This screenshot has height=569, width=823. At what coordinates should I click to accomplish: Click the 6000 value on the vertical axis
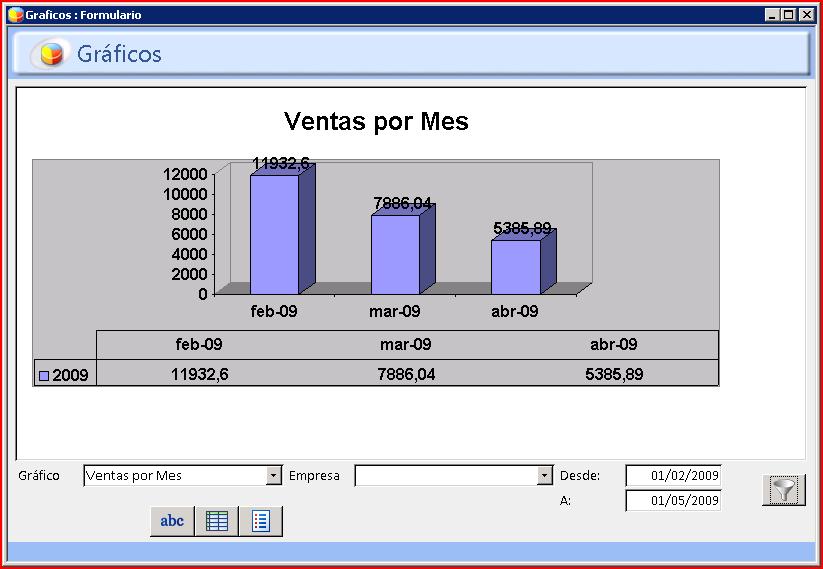[189, 234]
